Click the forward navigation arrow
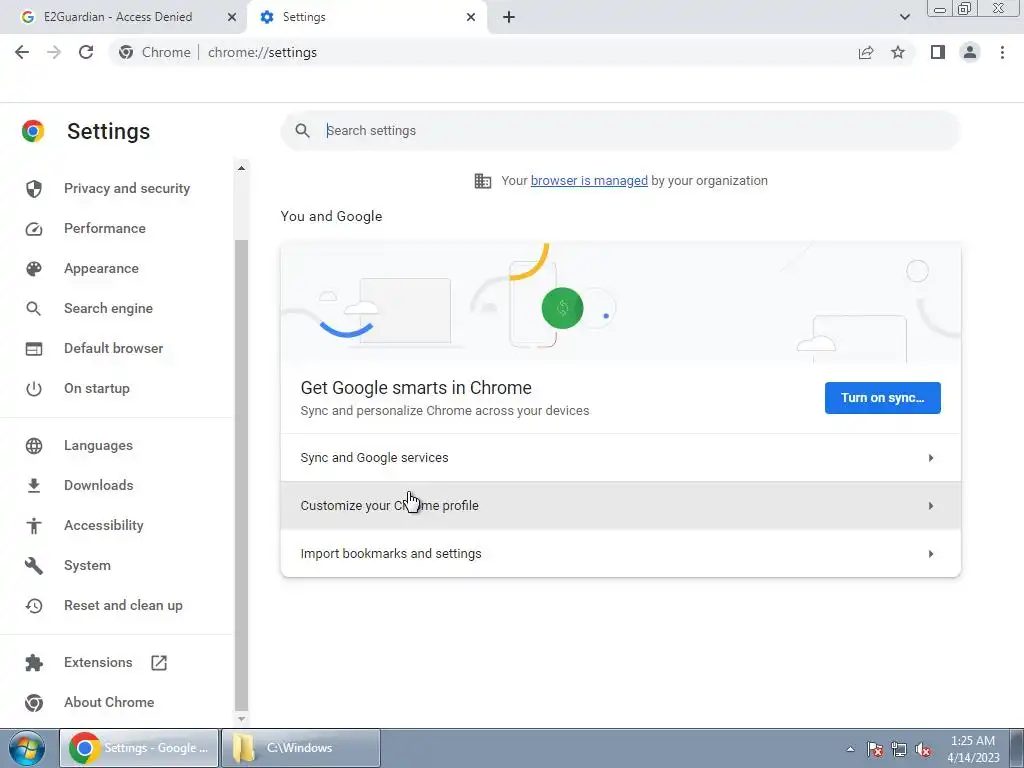Viewport: 1024px width, 768px height. click(x=54, y=52)
